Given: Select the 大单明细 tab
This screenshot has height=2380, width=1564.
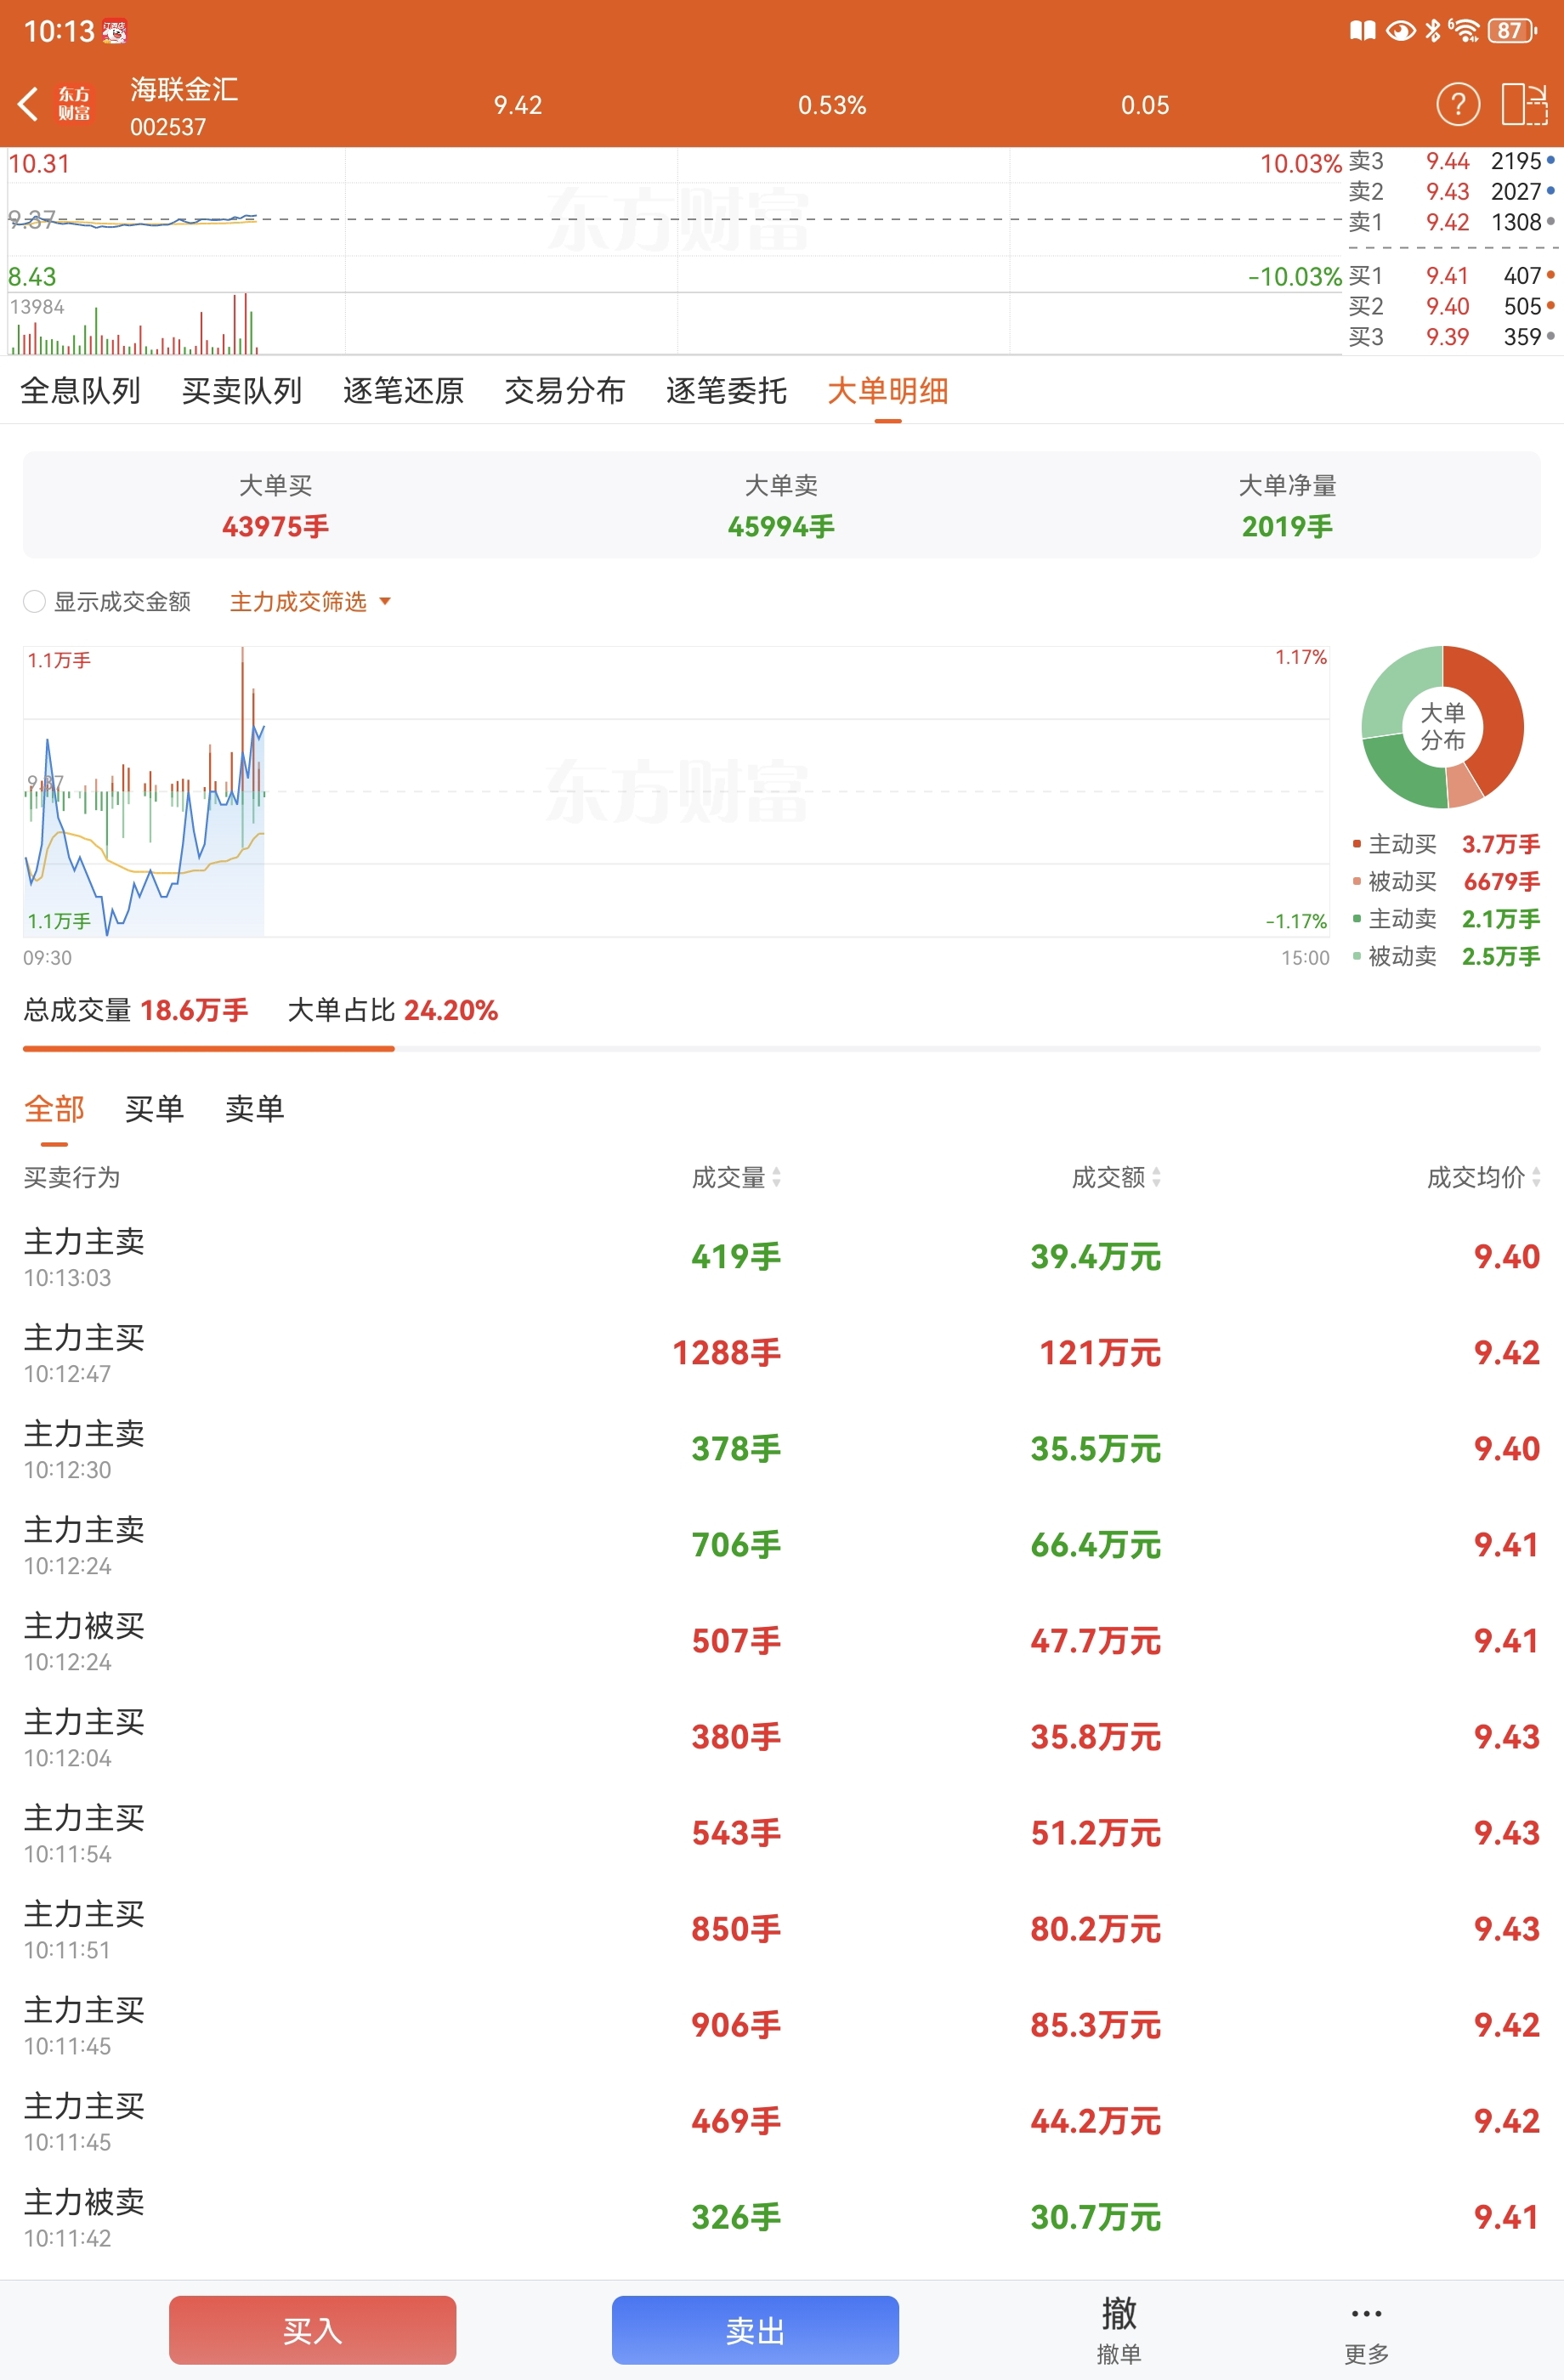Looking at the screenshot, I should pos(888,391).
